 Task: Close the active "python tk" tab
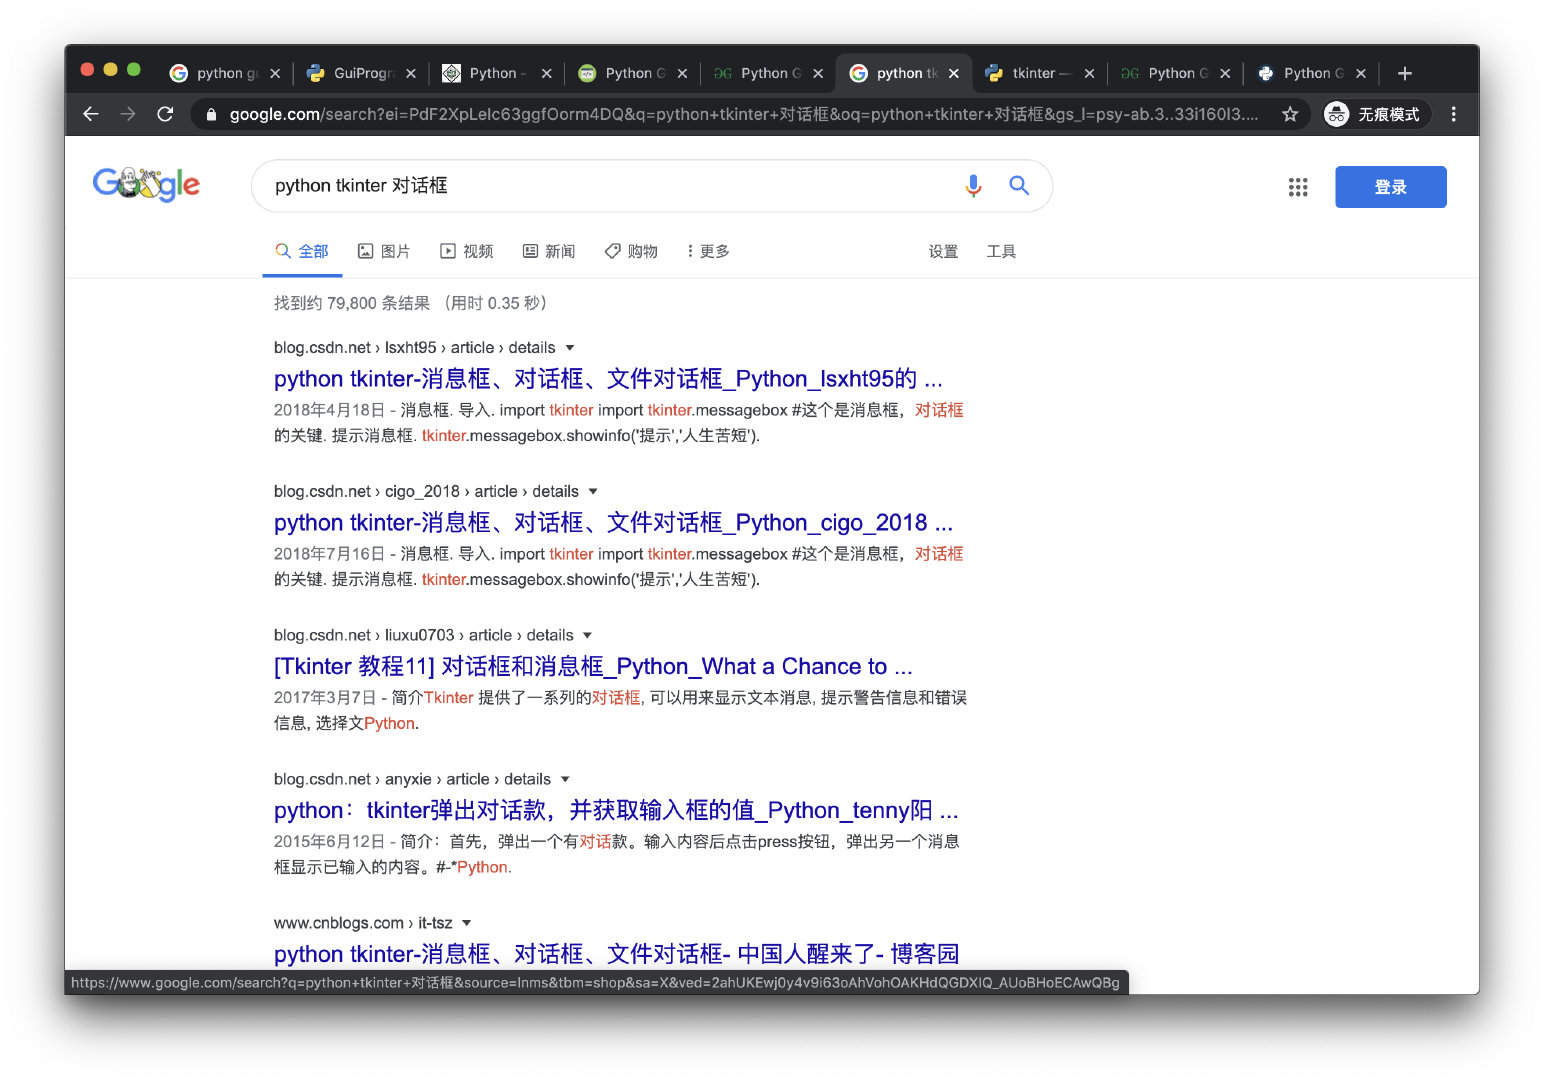pos(954,73)
